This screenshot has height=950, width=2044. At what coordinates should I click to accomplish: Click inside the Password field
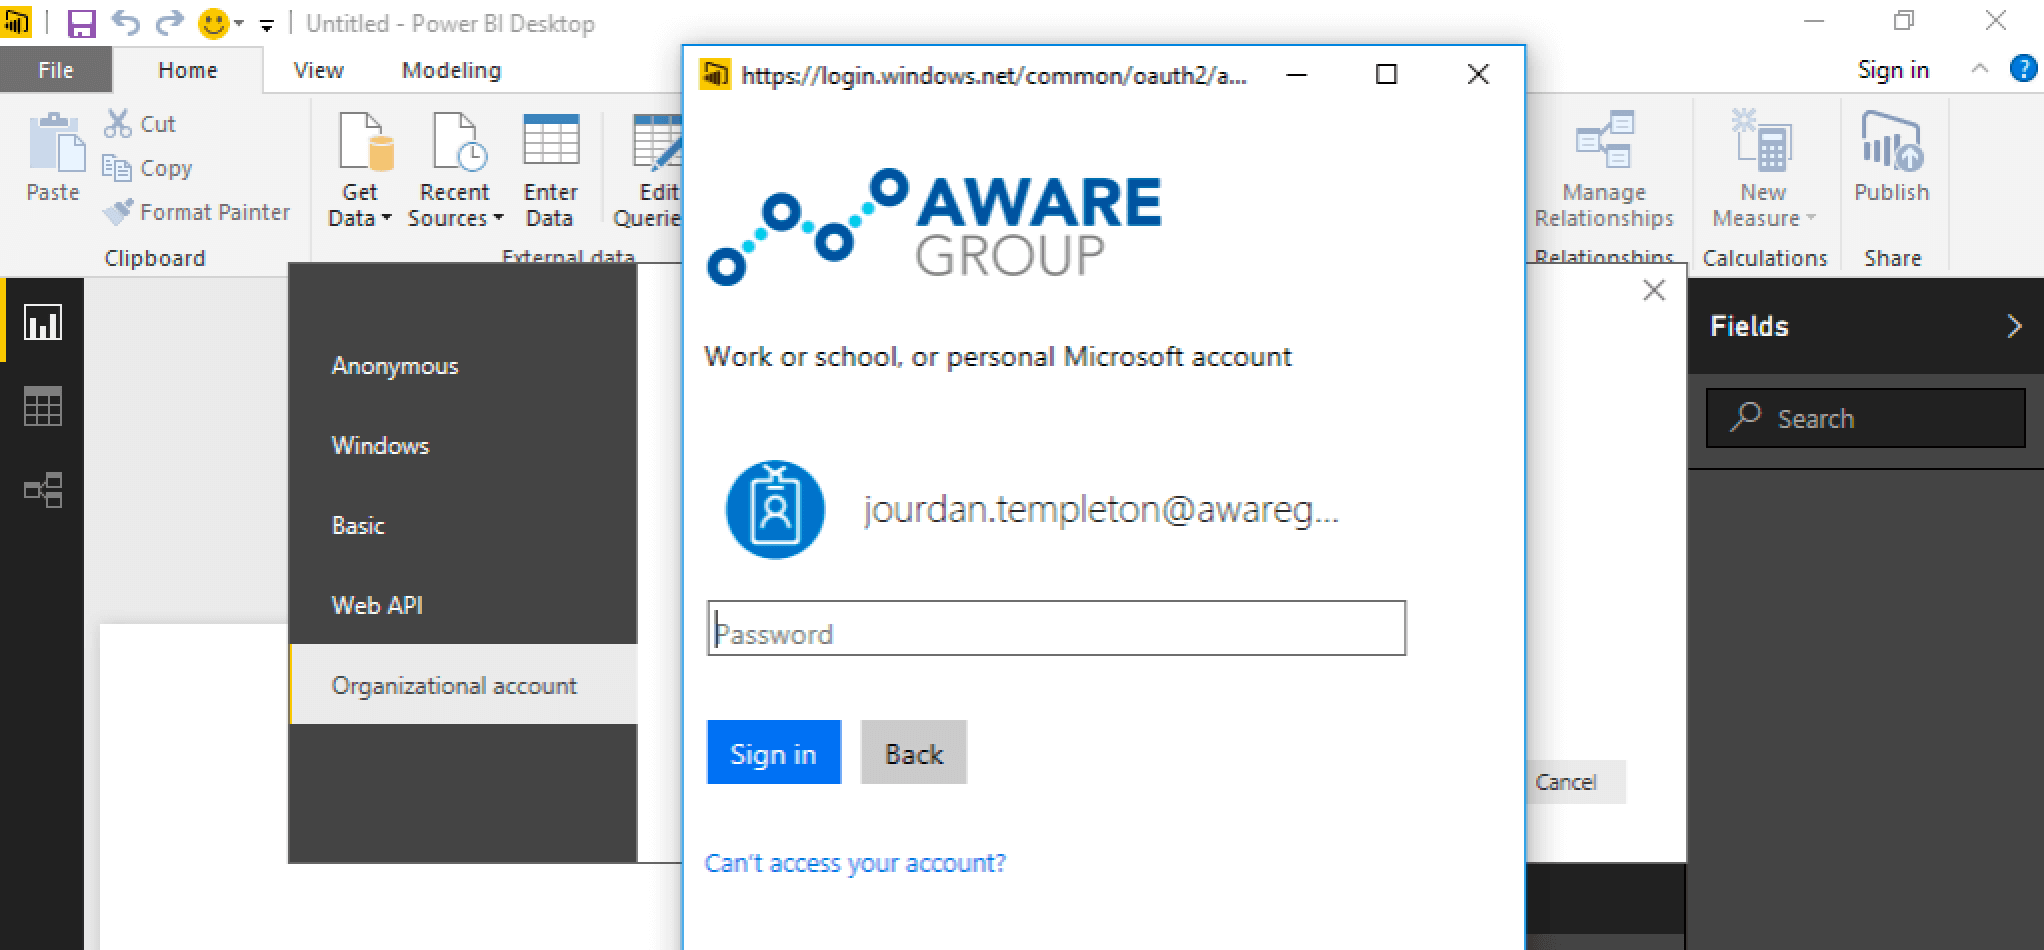click(1056, 630)
